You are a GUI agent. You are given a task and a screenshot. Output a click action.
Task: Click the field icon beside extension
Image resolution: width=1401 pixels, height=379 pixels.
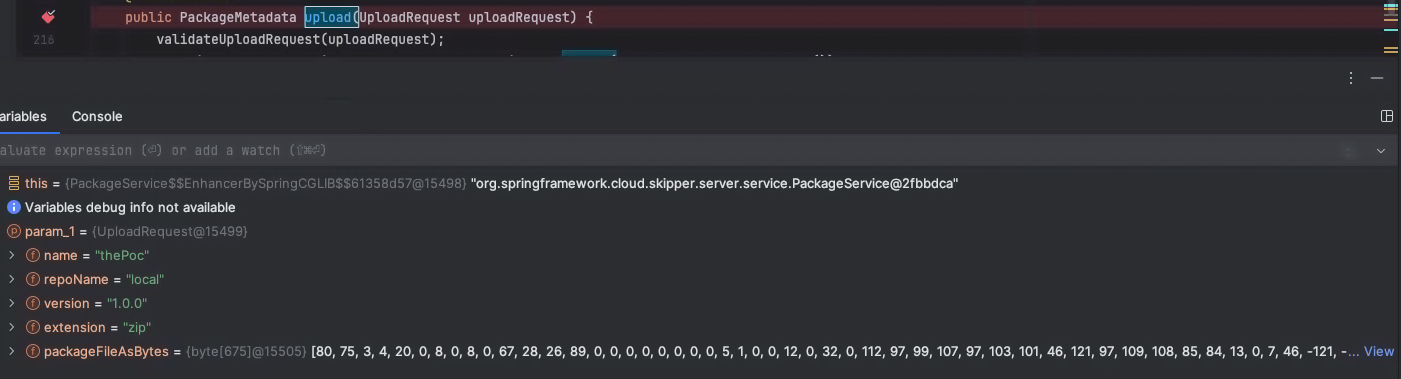33,327
